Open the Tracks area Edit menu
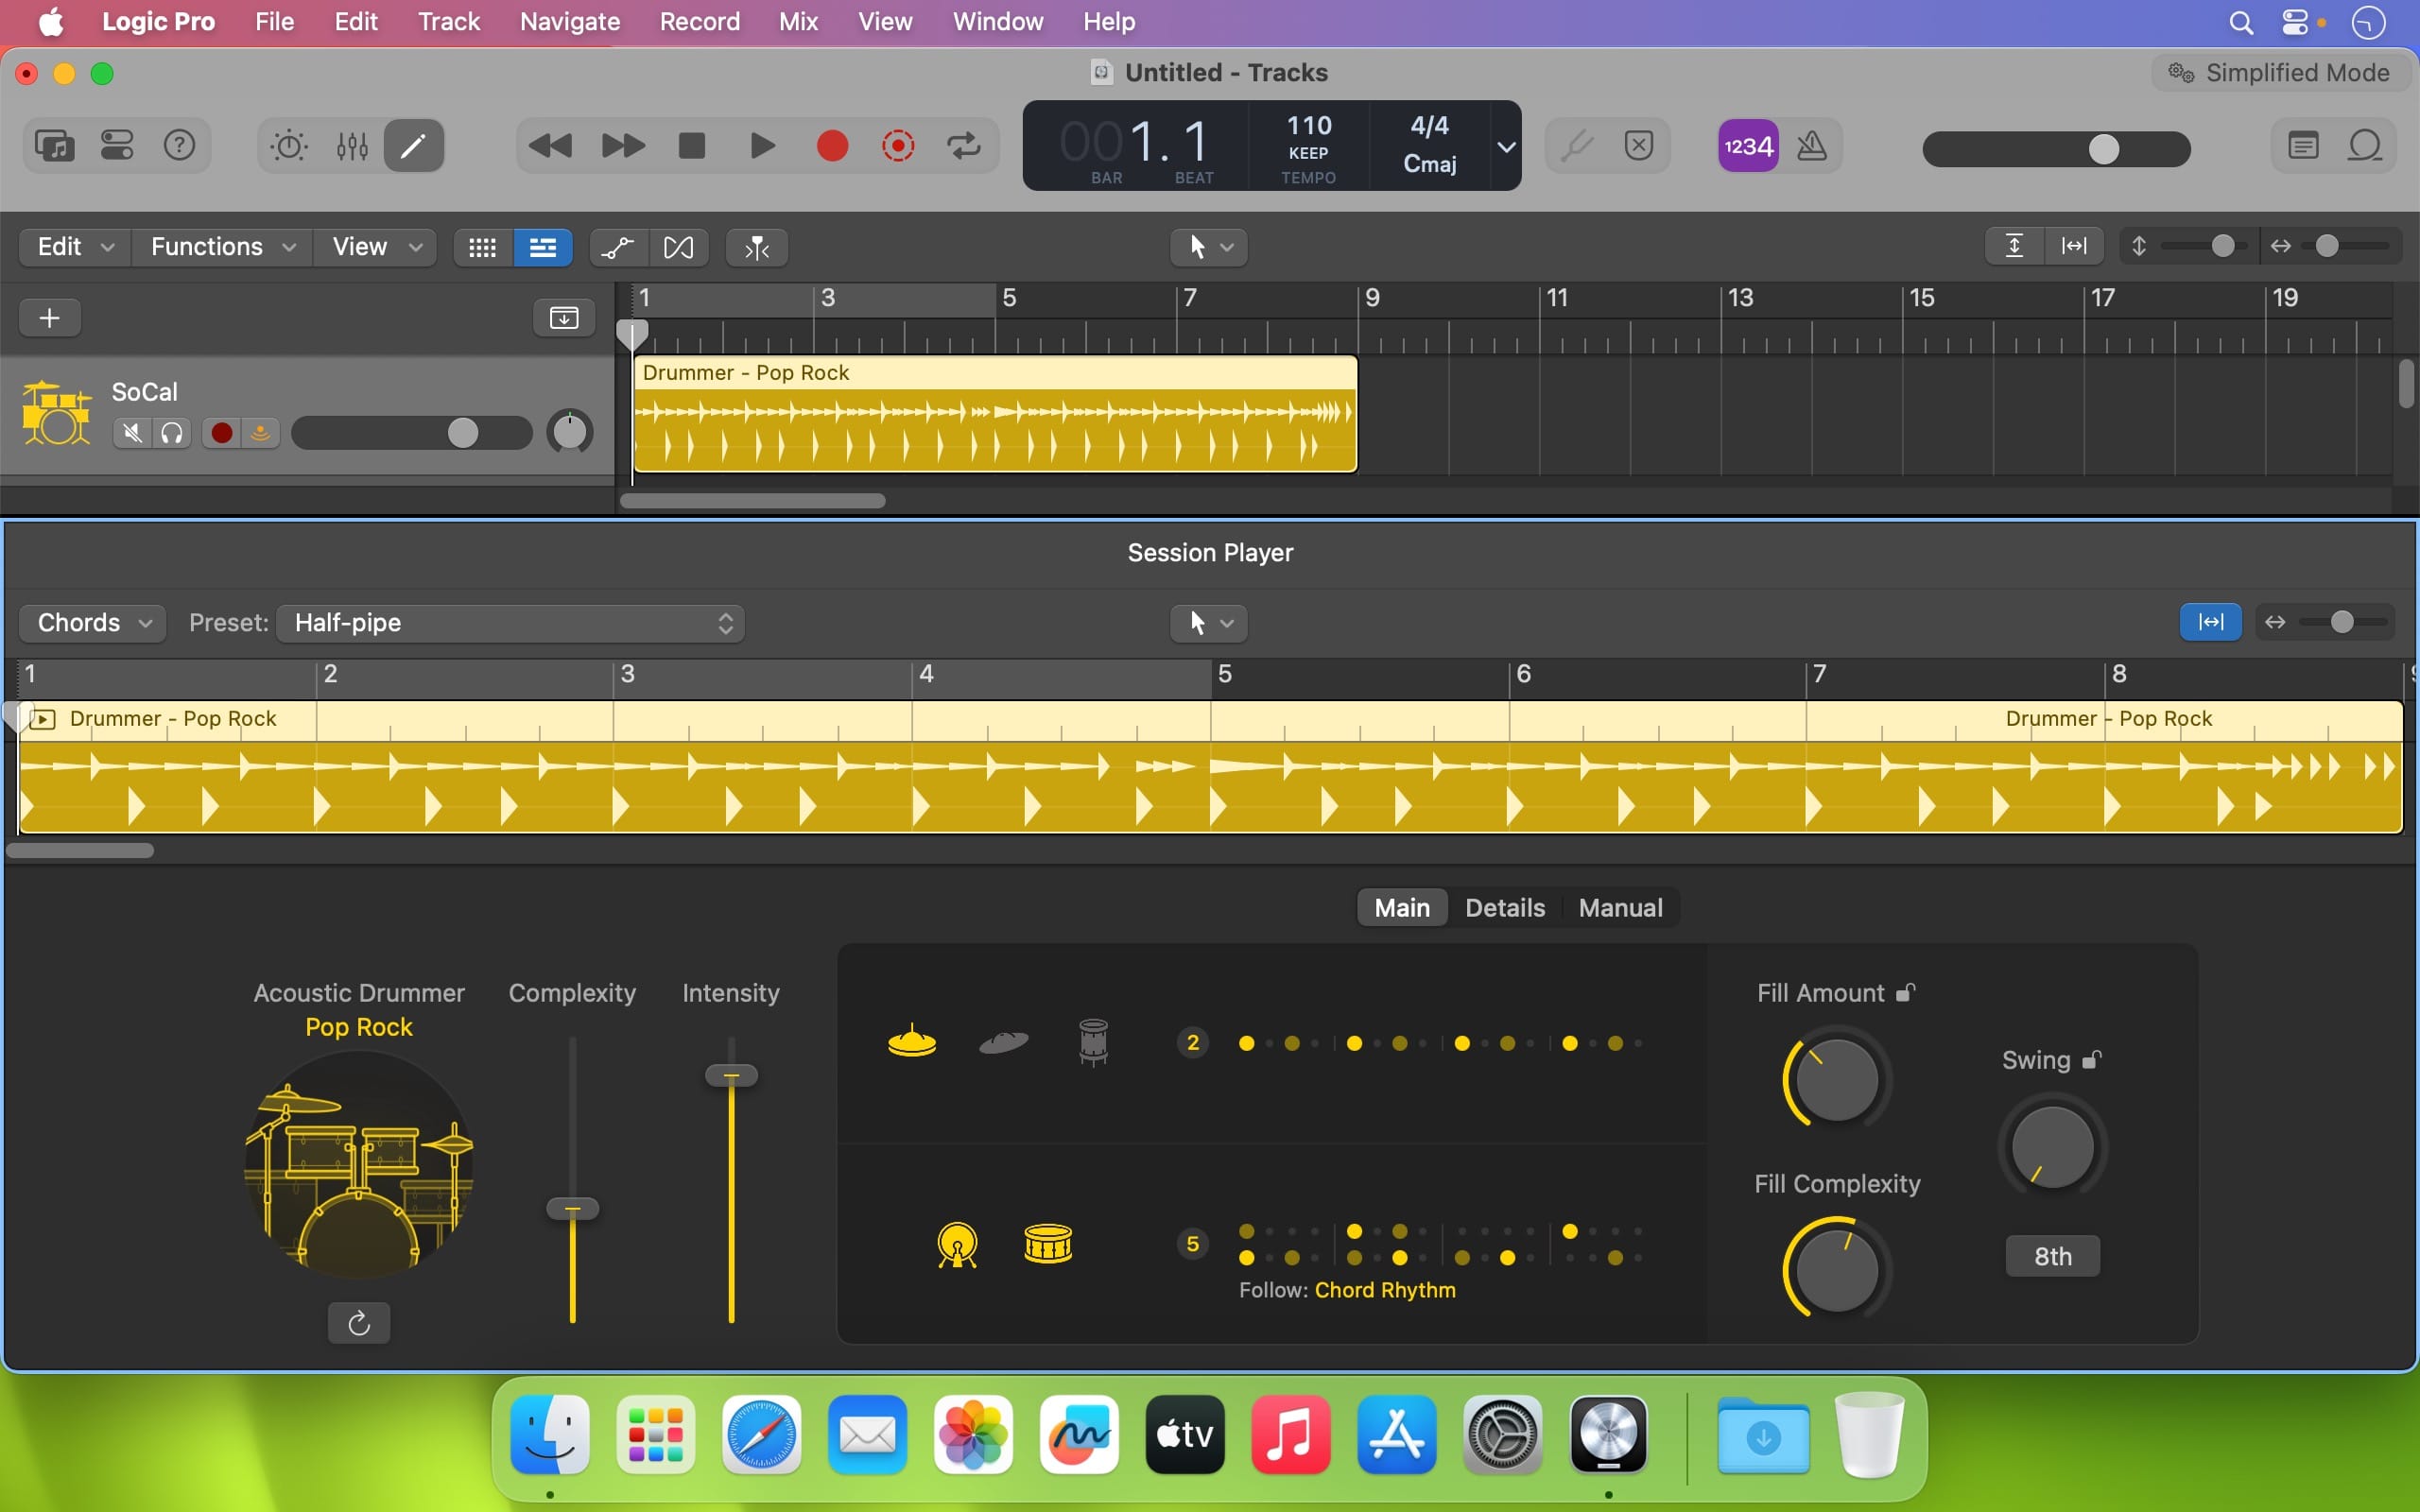This screenshot has width=2420, height=1512. click(76, 247)
